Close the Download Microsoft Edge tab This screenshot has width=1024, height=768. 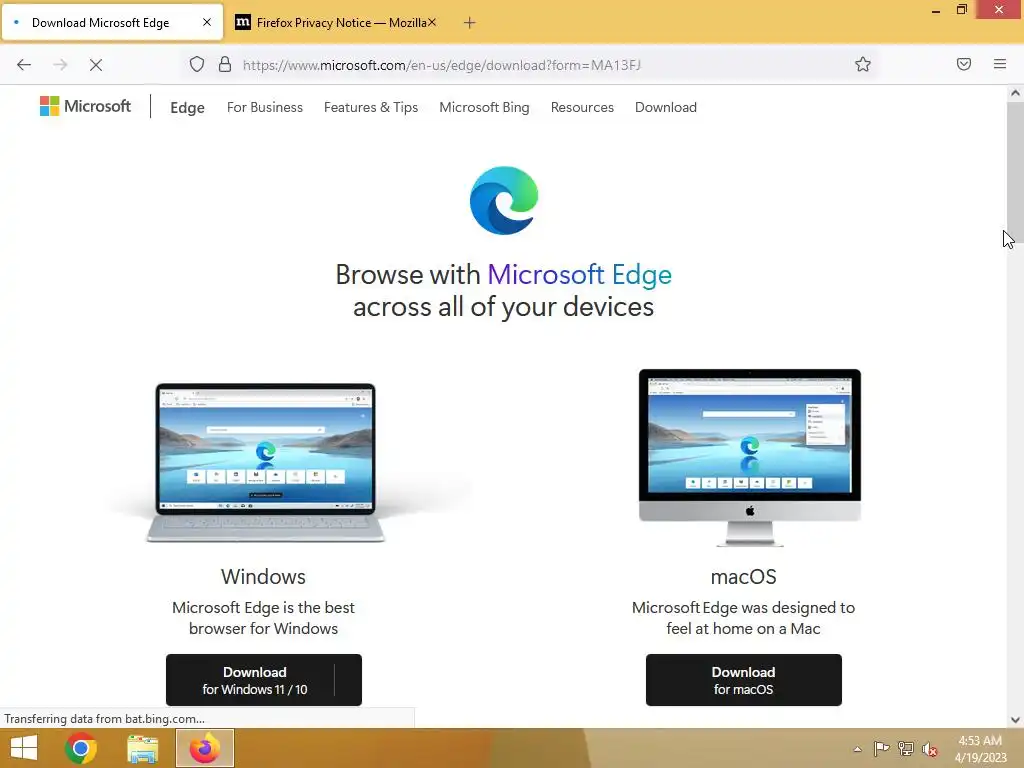[206, 22]
